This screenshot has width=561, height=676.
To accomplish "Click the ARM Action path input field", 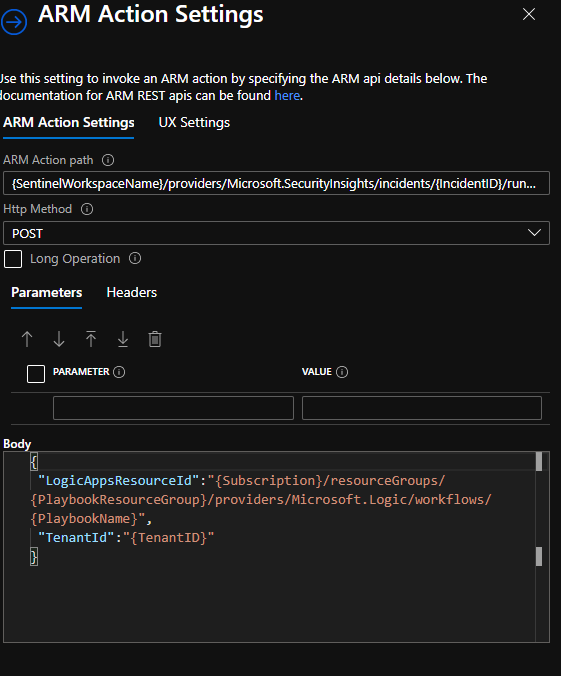I will (276, 183).
